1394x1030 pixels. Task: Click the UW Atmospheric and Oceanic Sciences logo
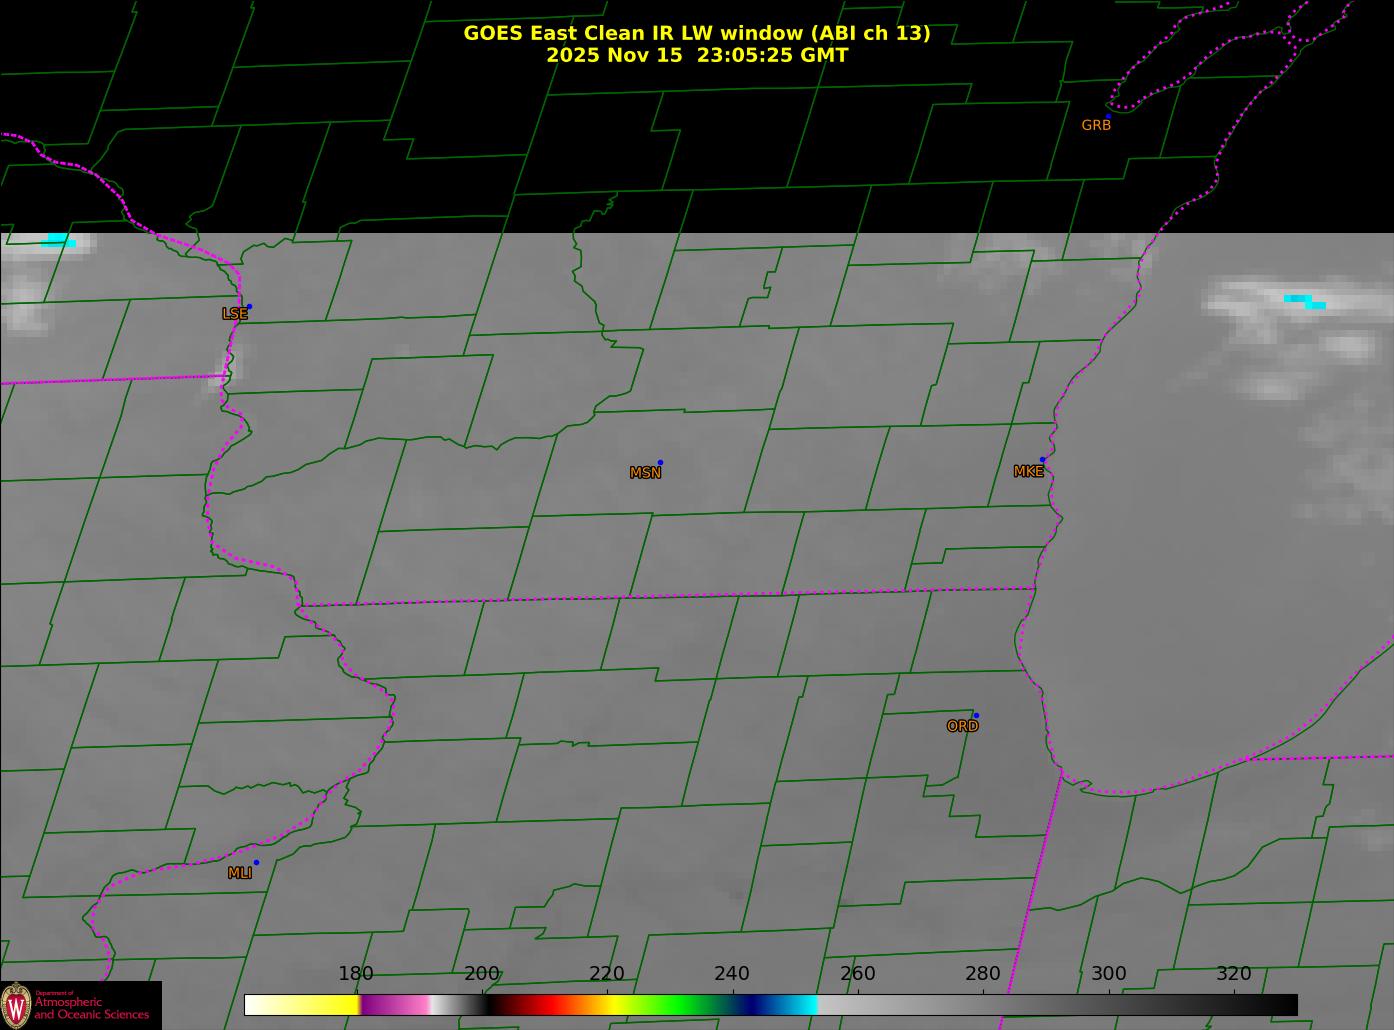coord(80,1005)
